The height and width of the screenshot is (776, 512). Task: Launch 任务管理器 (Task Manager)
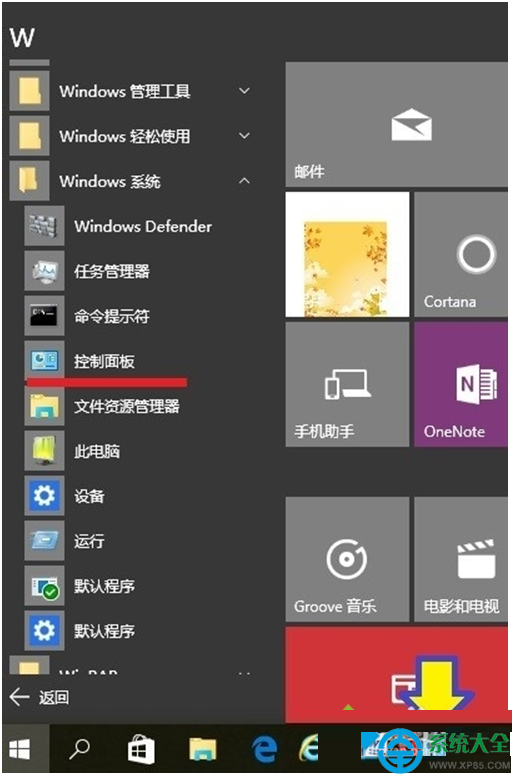[134, 271]
